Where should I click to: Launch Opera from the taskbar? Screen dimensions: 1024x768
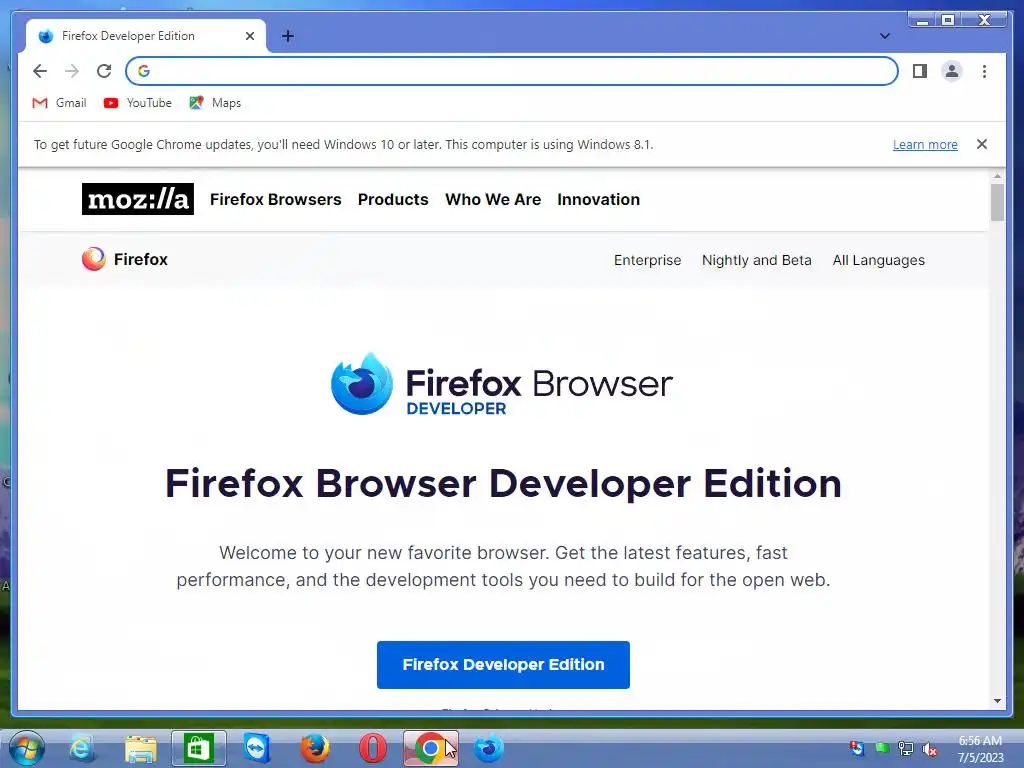click(373, 748)
